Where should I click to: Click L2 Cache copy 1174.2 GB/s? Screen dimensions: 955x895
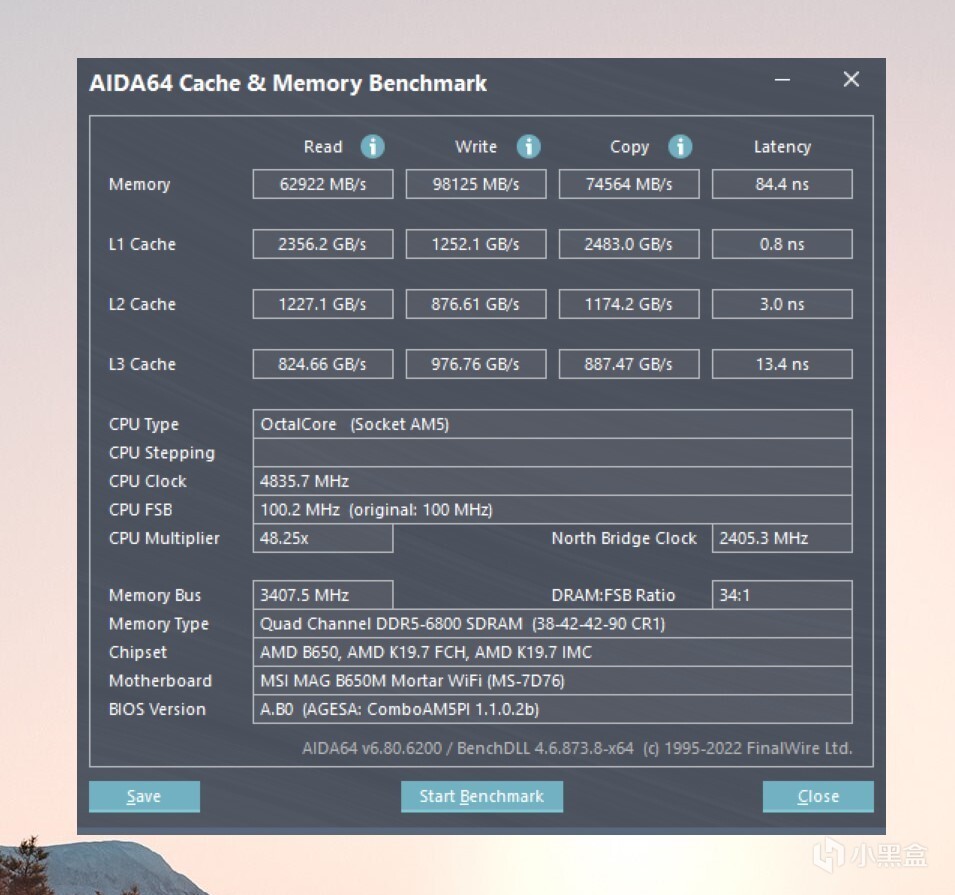(x=629, y=304)
